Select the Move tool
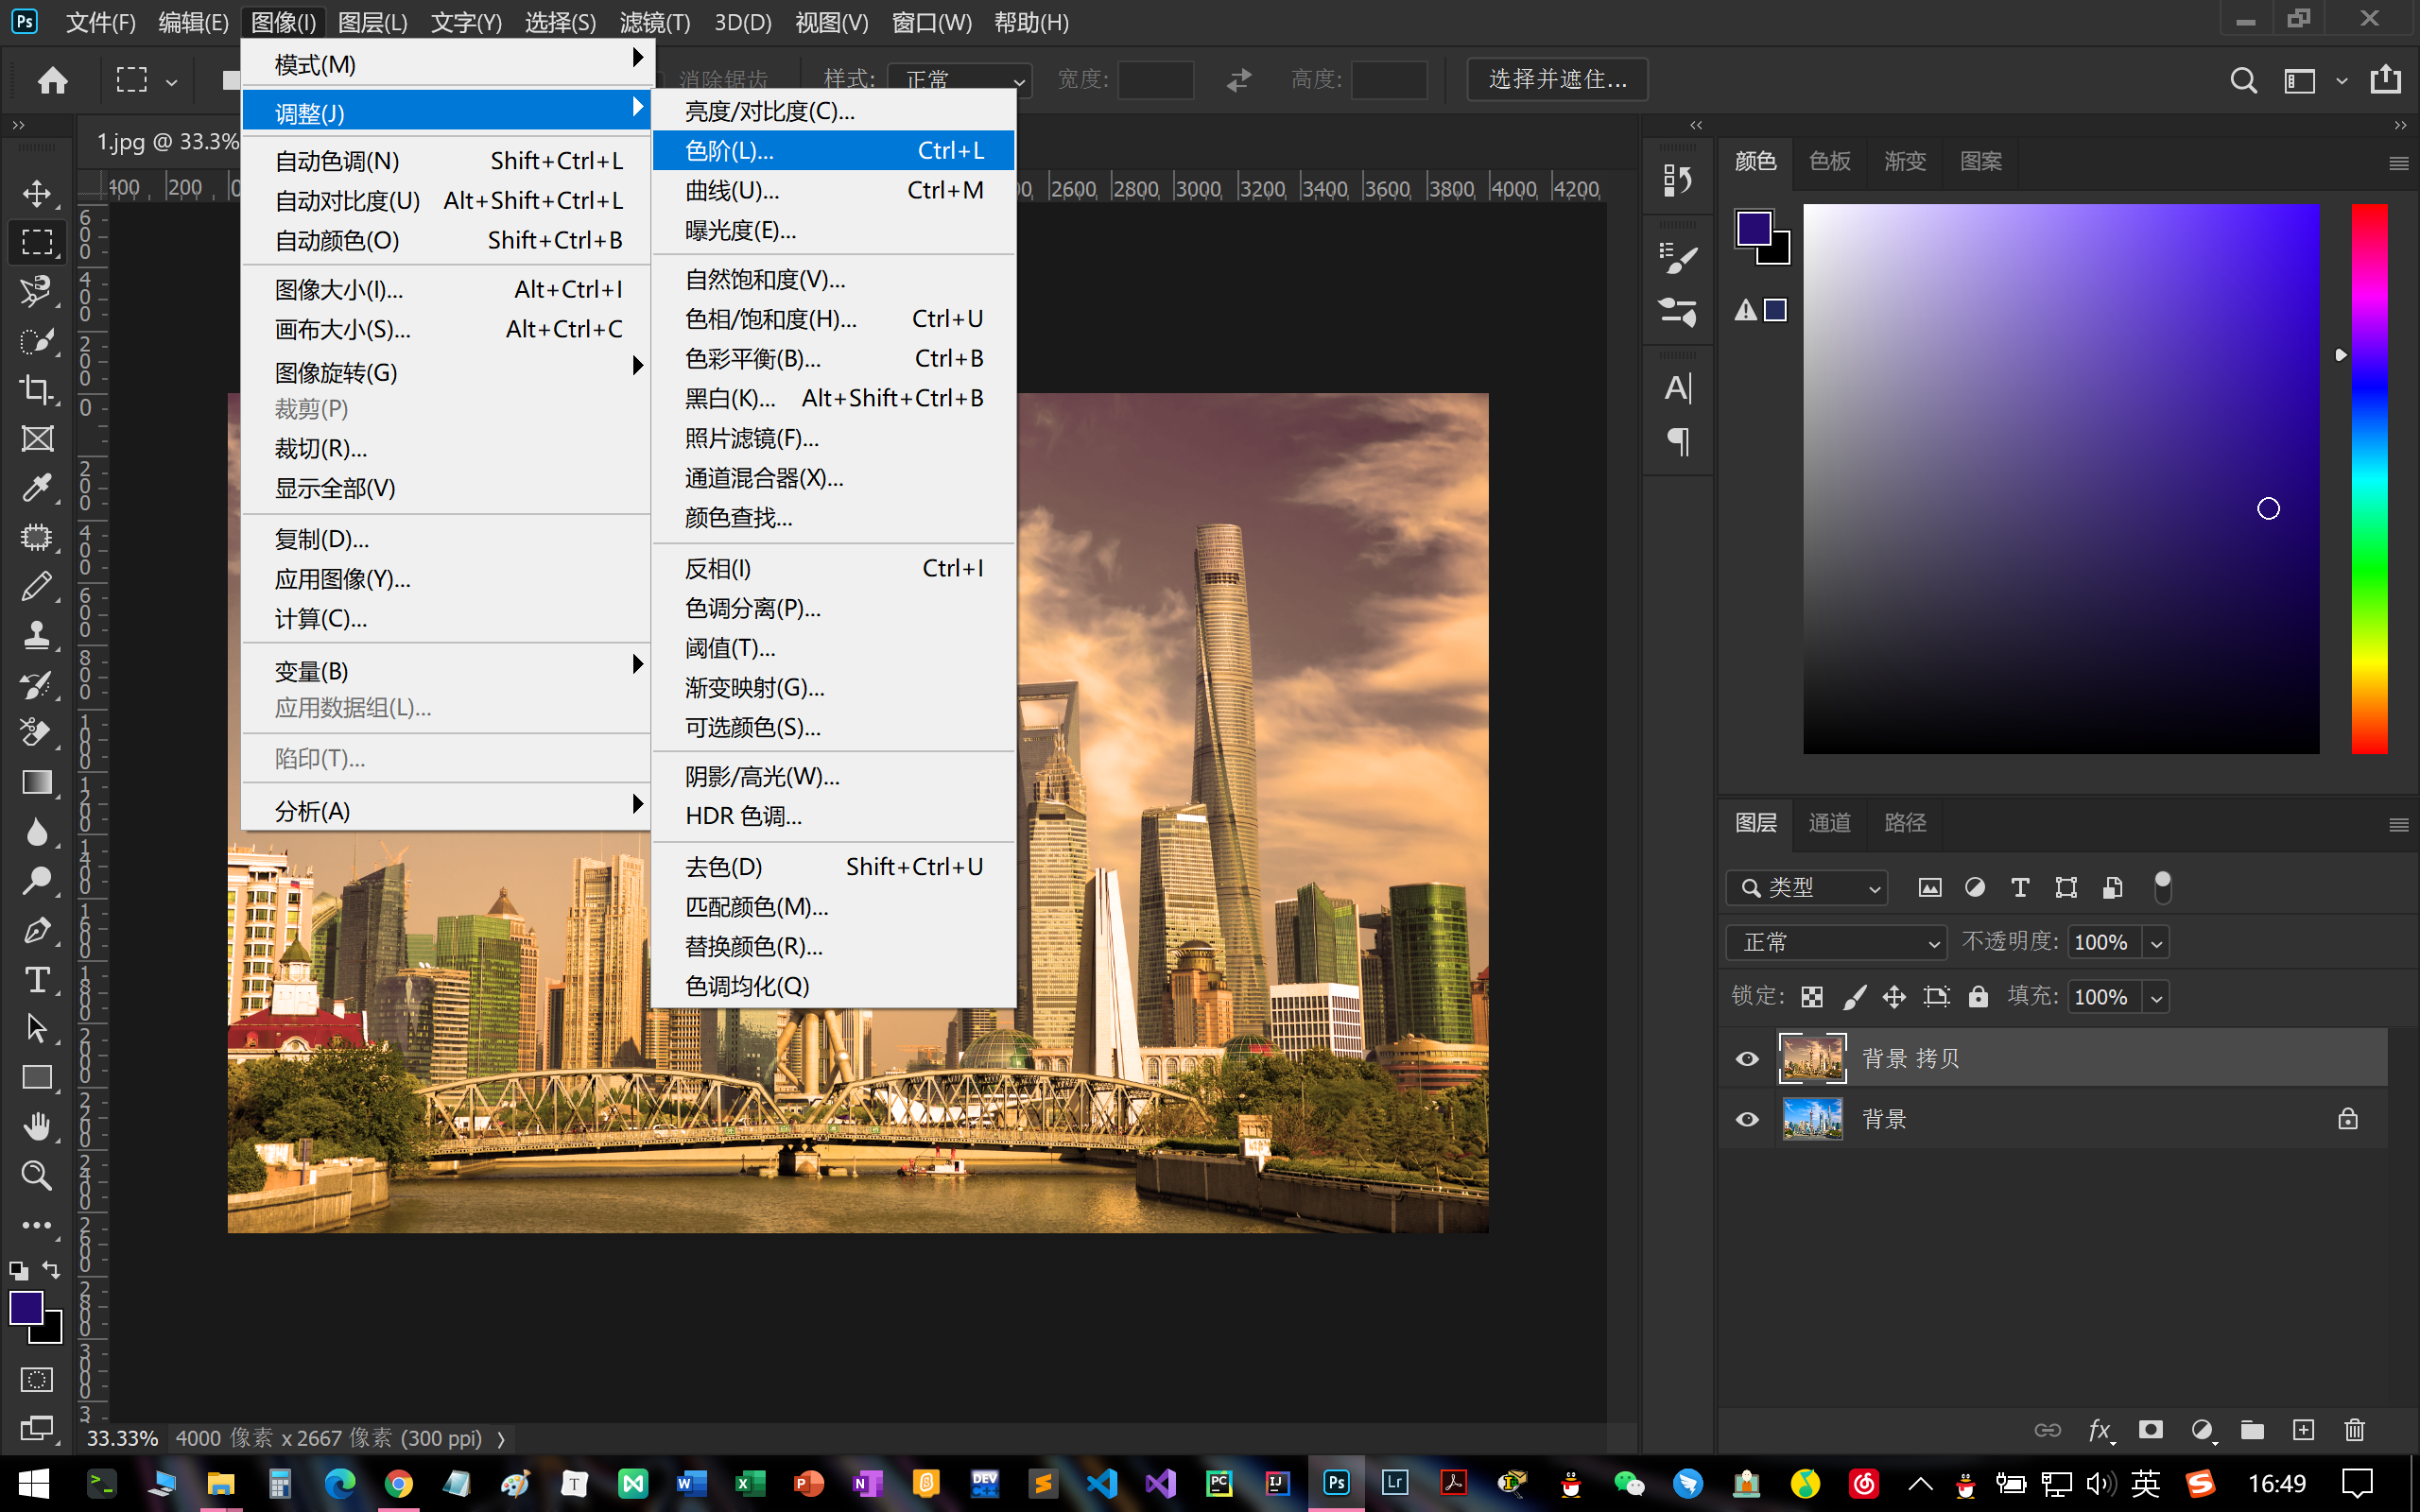Viewport: 2420px width, 1512px height. point(37,193)
